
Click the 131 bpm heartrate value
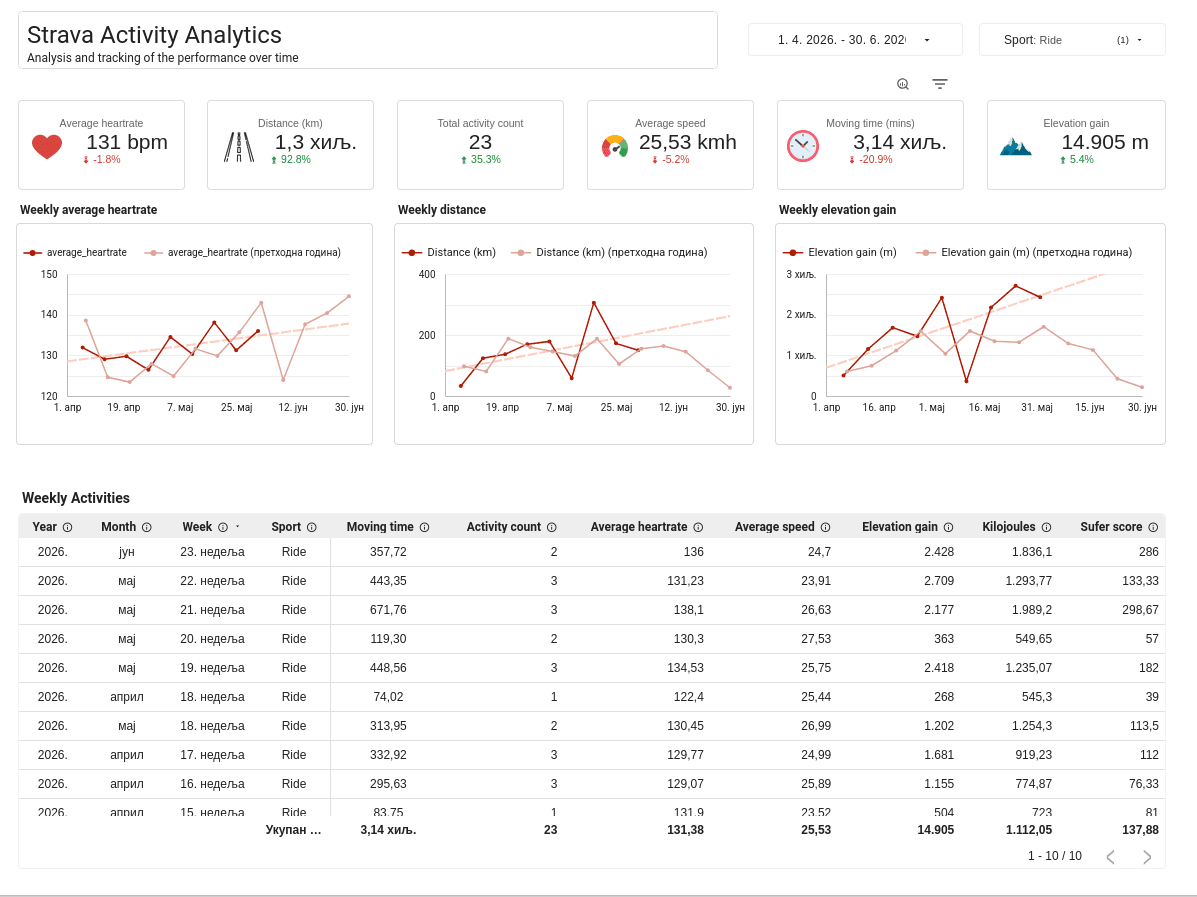pos(127,142)
